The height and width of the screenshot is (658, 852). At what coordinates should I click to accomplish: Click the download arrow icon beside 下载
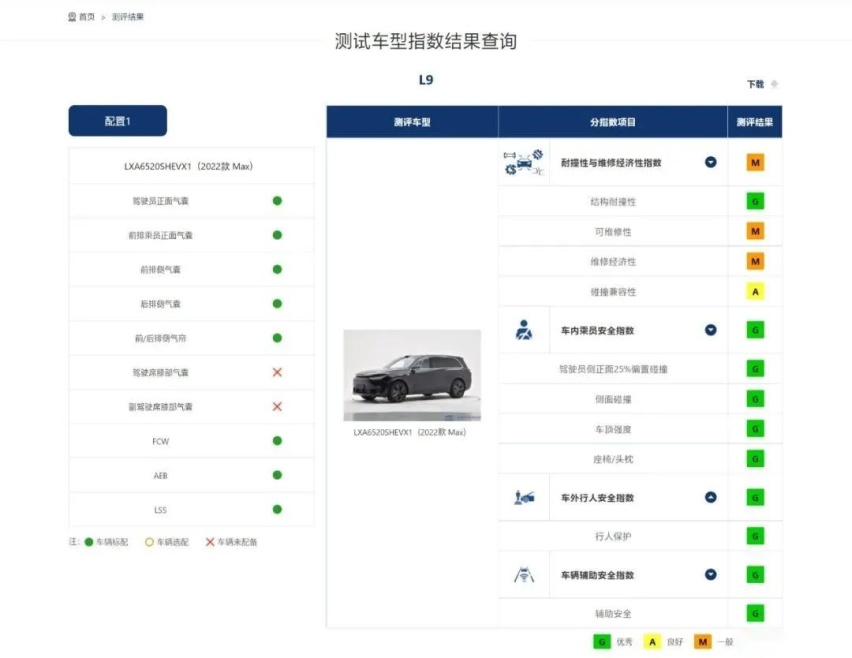point(774,84)
